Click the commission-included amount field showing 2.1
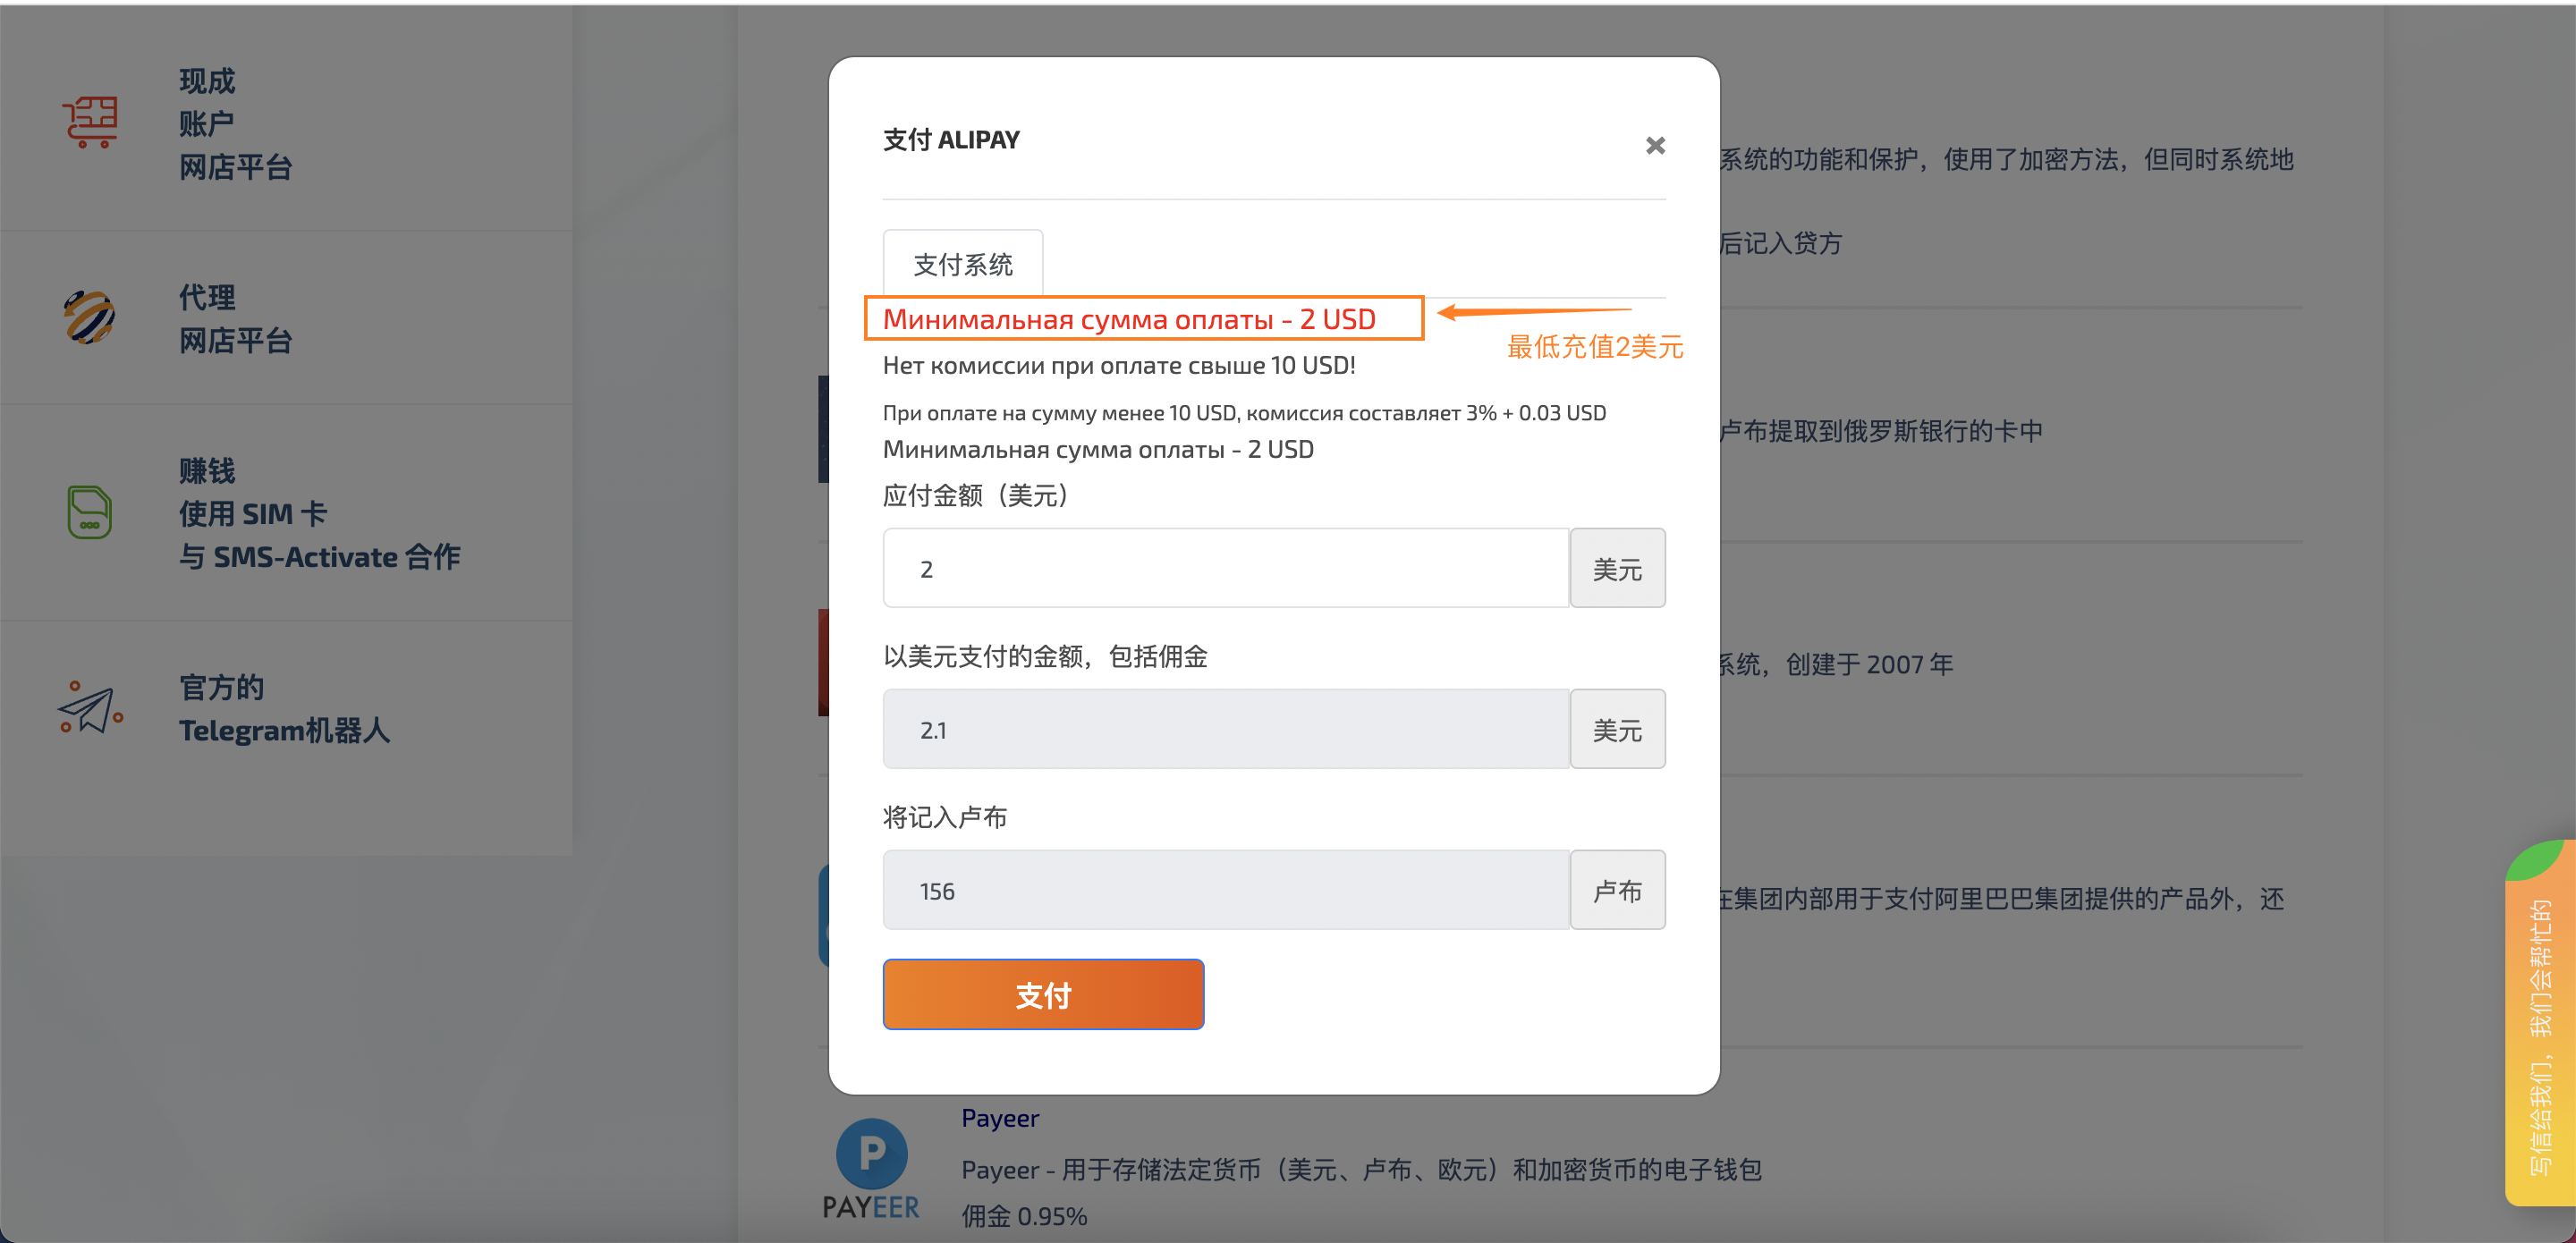Viewport: 2576px width, 1243px height. [1225, 730]
